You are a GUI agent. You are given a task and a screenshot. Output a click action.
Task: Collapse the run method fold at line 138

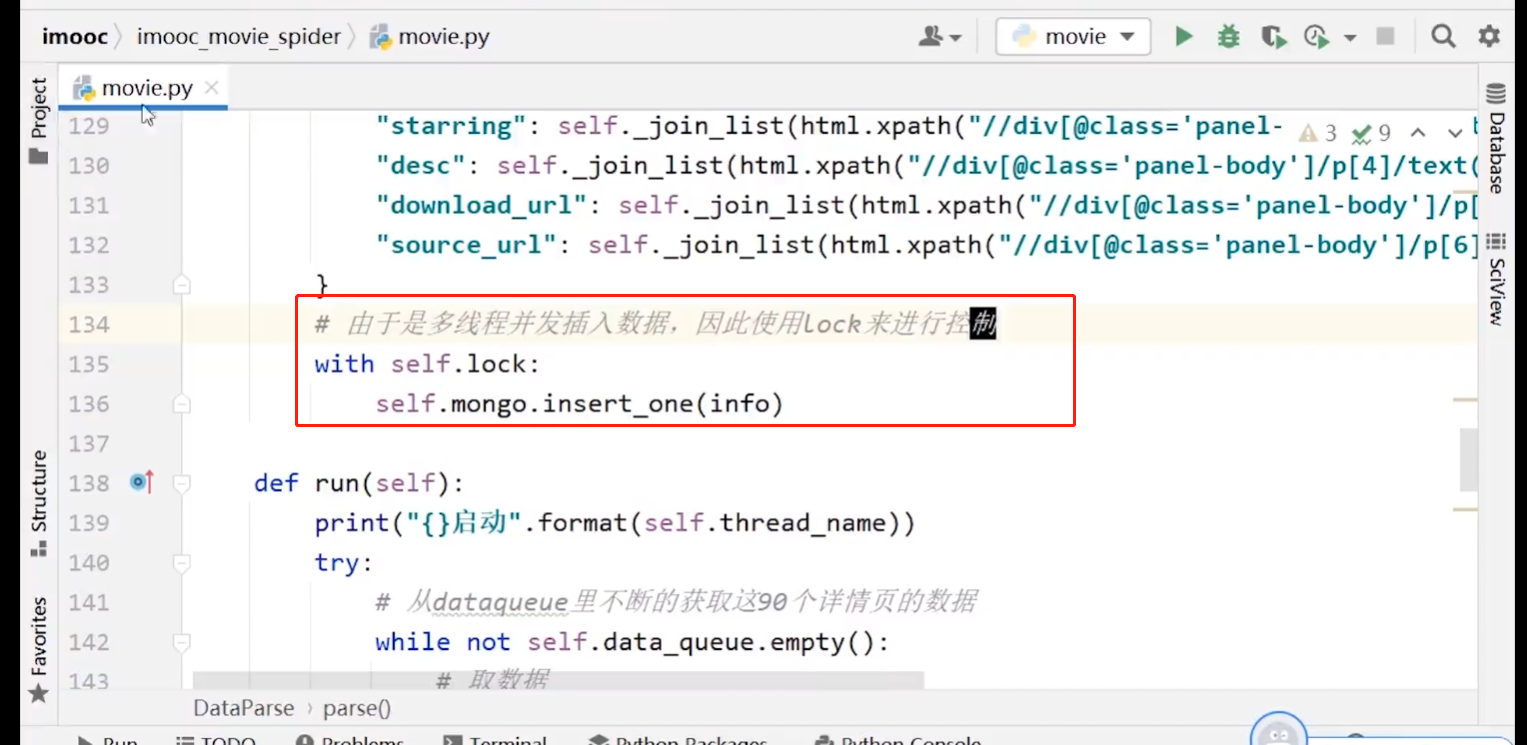(x=181, y=483)
